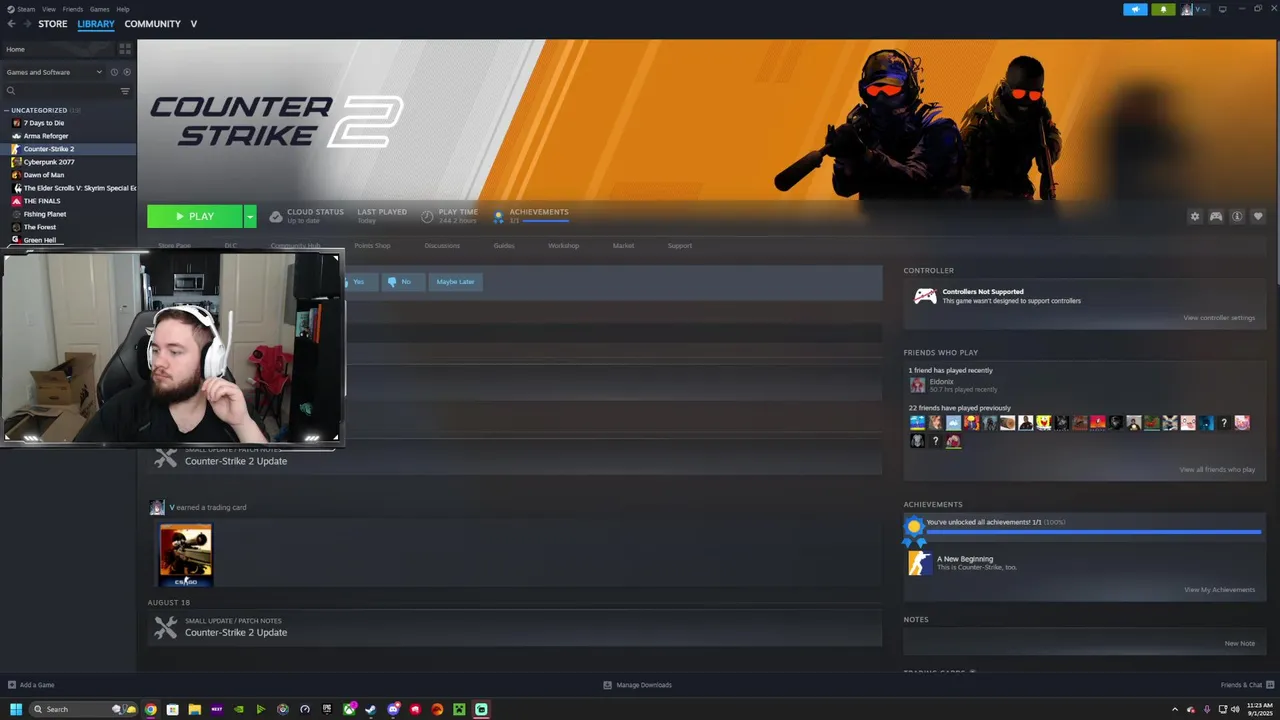Open Eldonix friend avatar
This screenshot has width=1280, height=720.
917,385
